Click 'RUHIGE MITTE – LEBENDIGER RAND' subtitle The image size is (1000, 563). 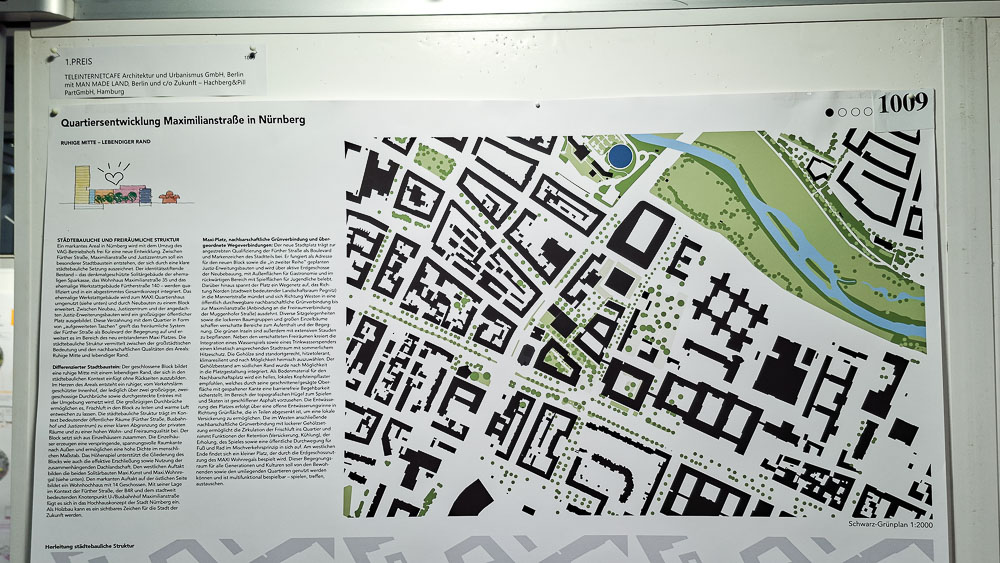coord(105,143)
